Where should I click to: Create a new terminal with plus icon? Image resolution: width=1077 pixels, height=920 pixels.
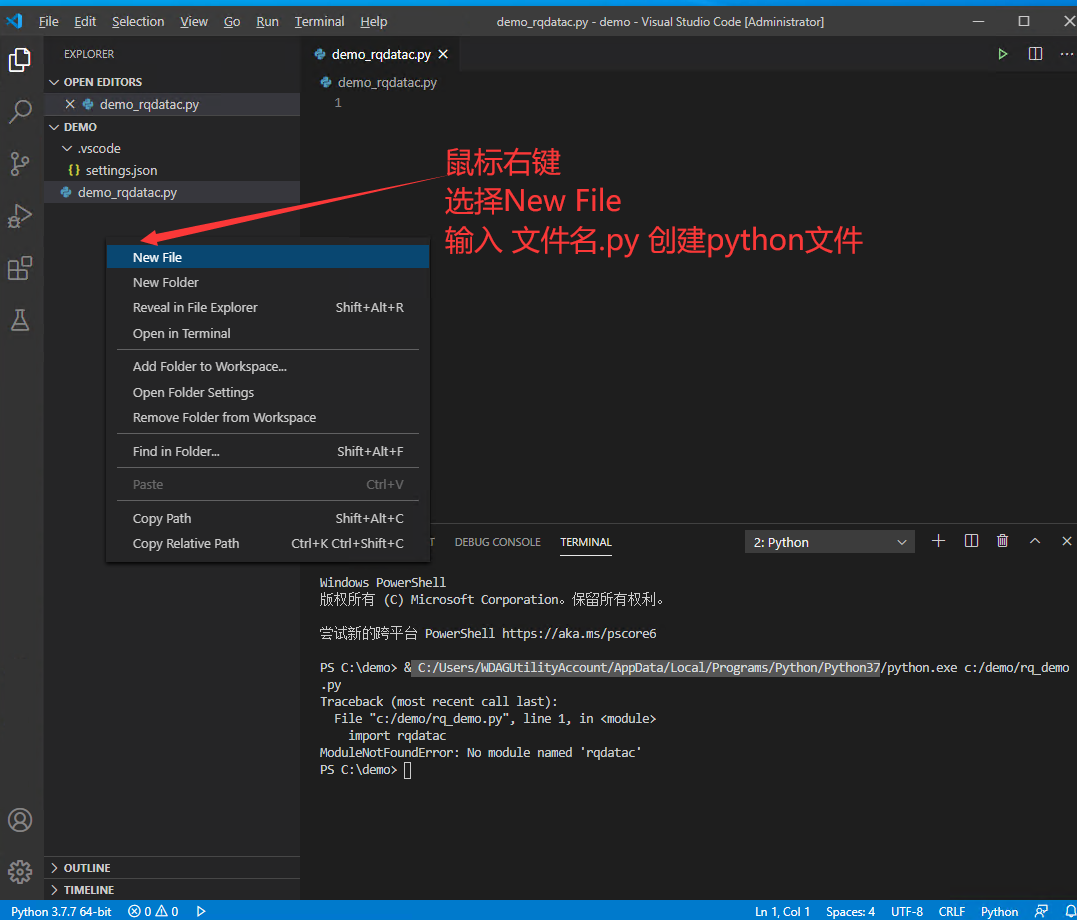[938, 541]
